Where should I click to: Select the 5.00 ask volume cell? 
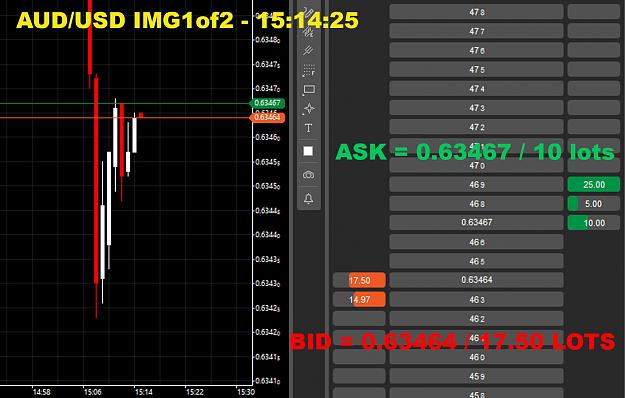point(594,204)
